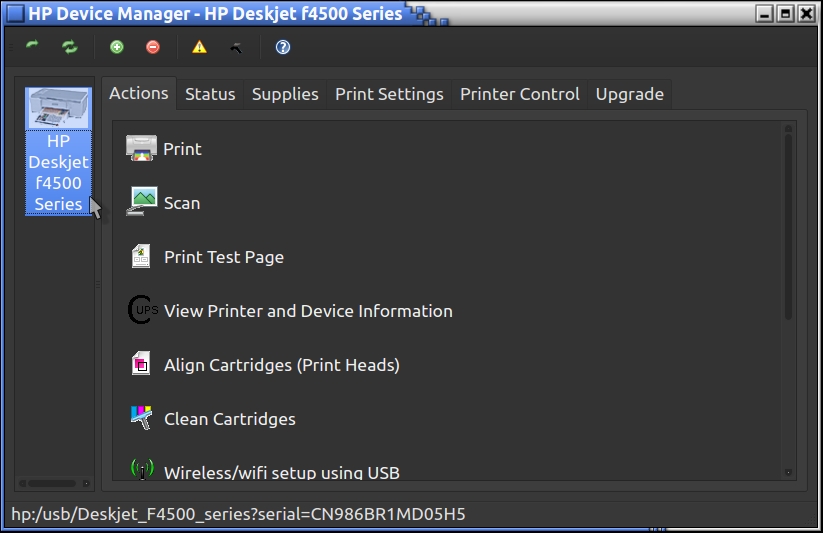Click the wrench settings toolbar icon
823x533 pixels.
coord(236,47)
